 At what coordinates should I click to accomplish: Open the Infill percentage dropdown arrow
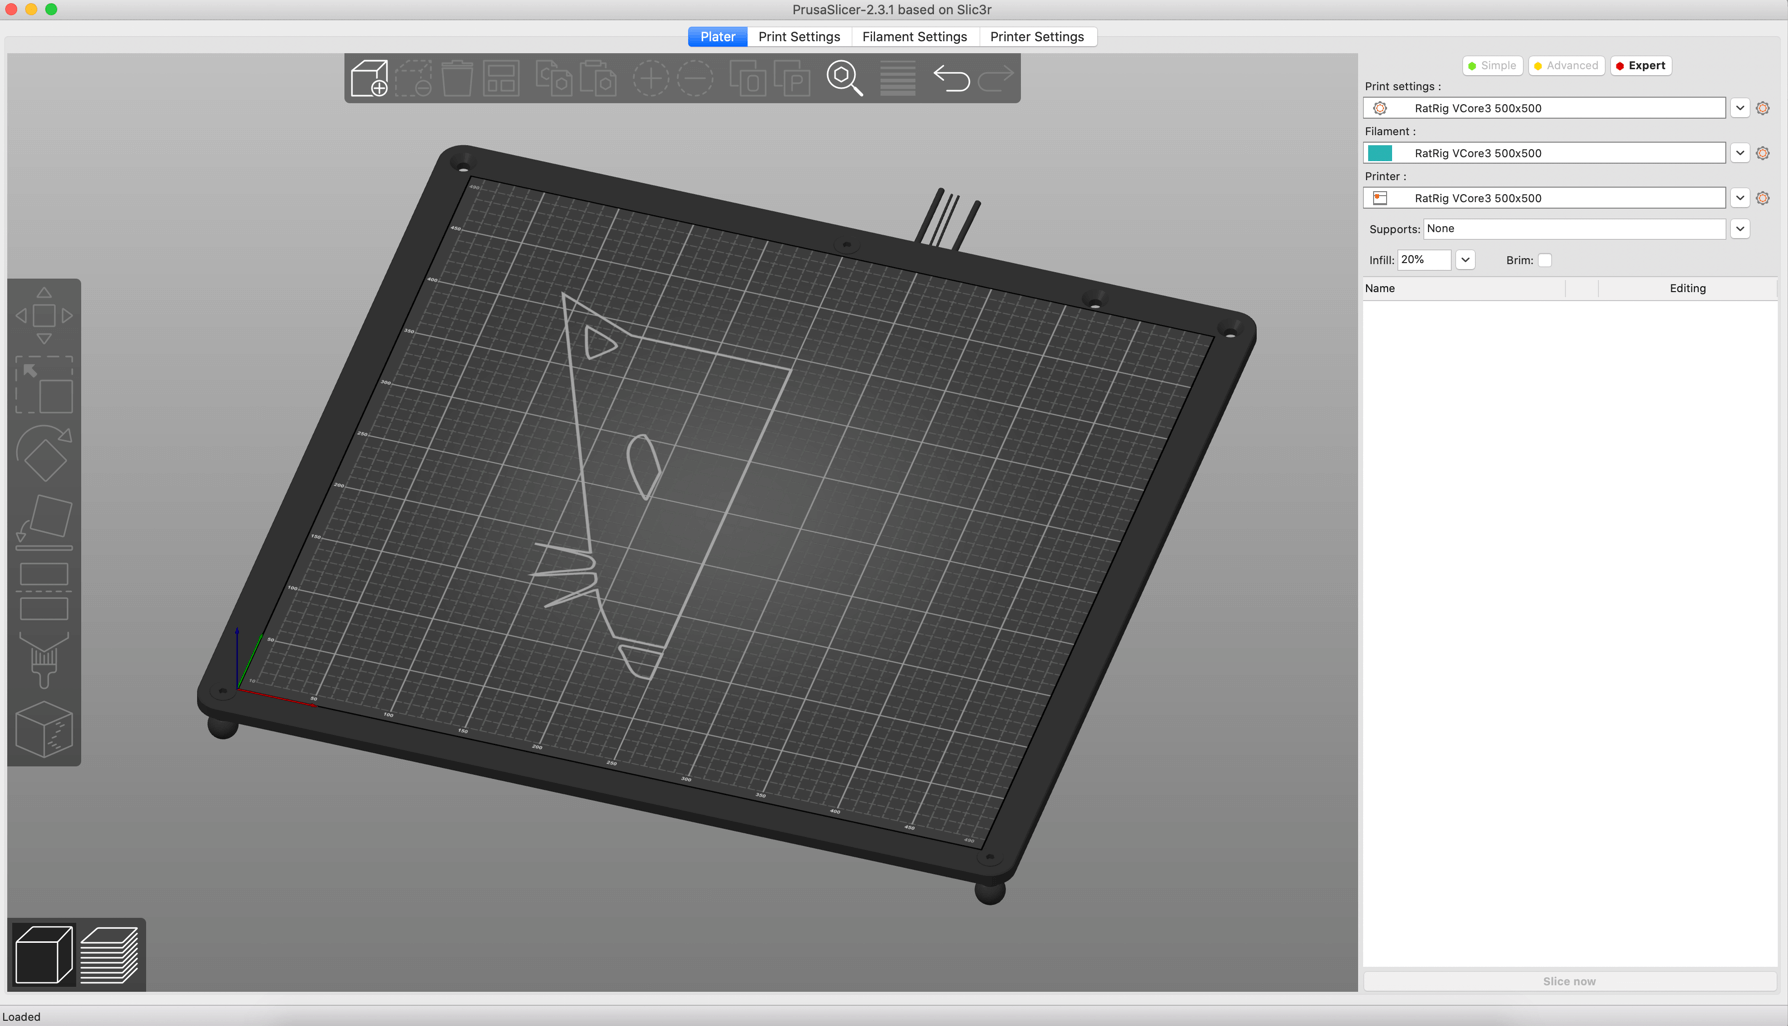click(x=1465, y=260)
